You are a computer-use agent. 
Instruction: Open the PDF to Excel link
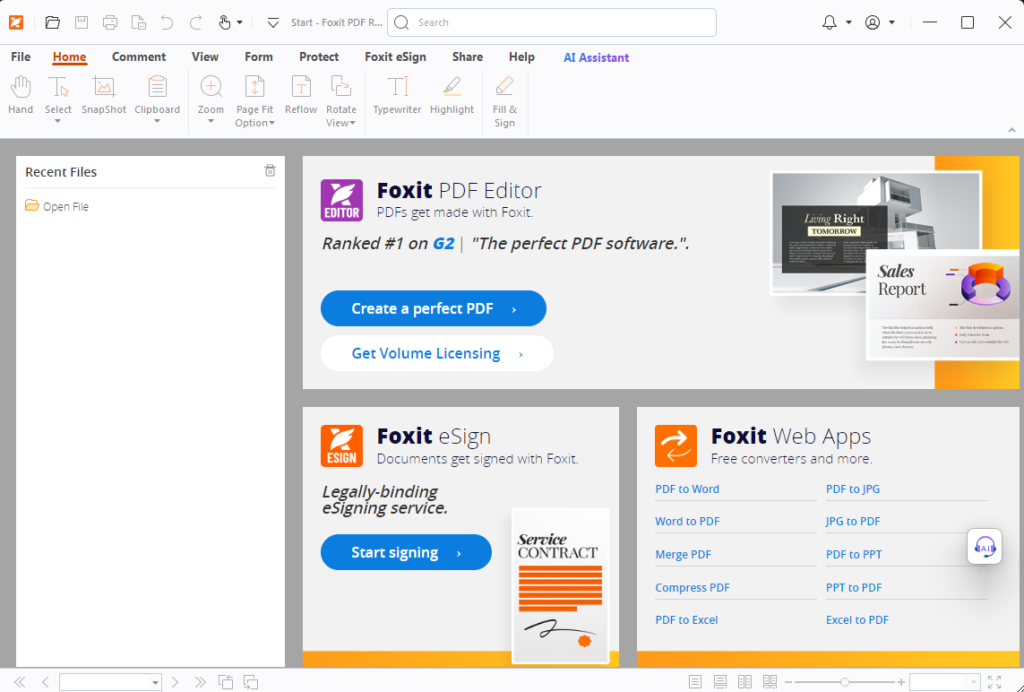click(686, 620)
